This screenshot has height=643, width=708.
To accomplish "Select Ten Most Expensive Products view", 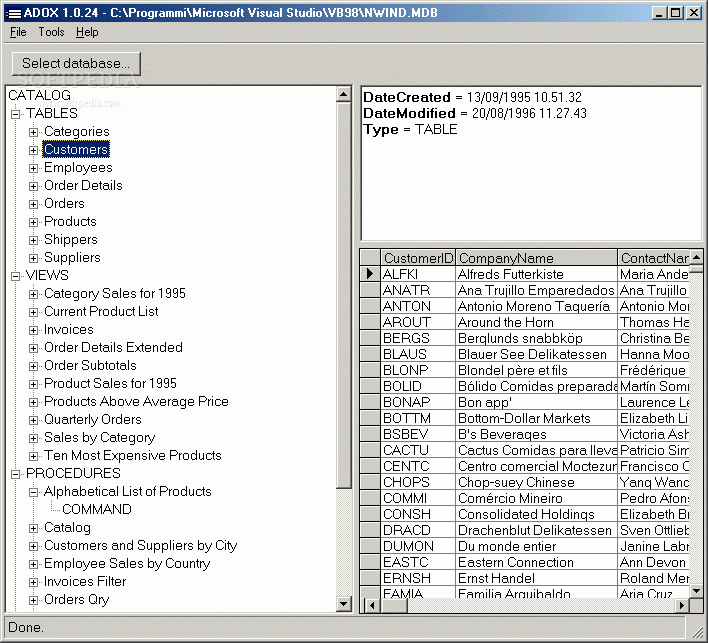I will [x=133, y=456].
